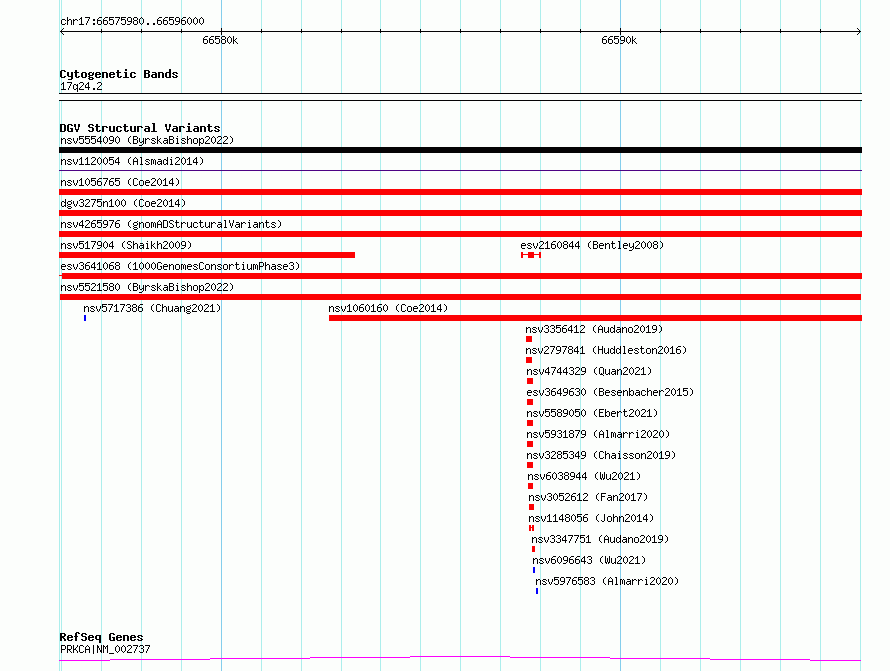Viewport: 890px width, 671px height.
Task: Open nsv6038944 (Wu2021) label
Action: pyautogui.click(x=584, y=476)
